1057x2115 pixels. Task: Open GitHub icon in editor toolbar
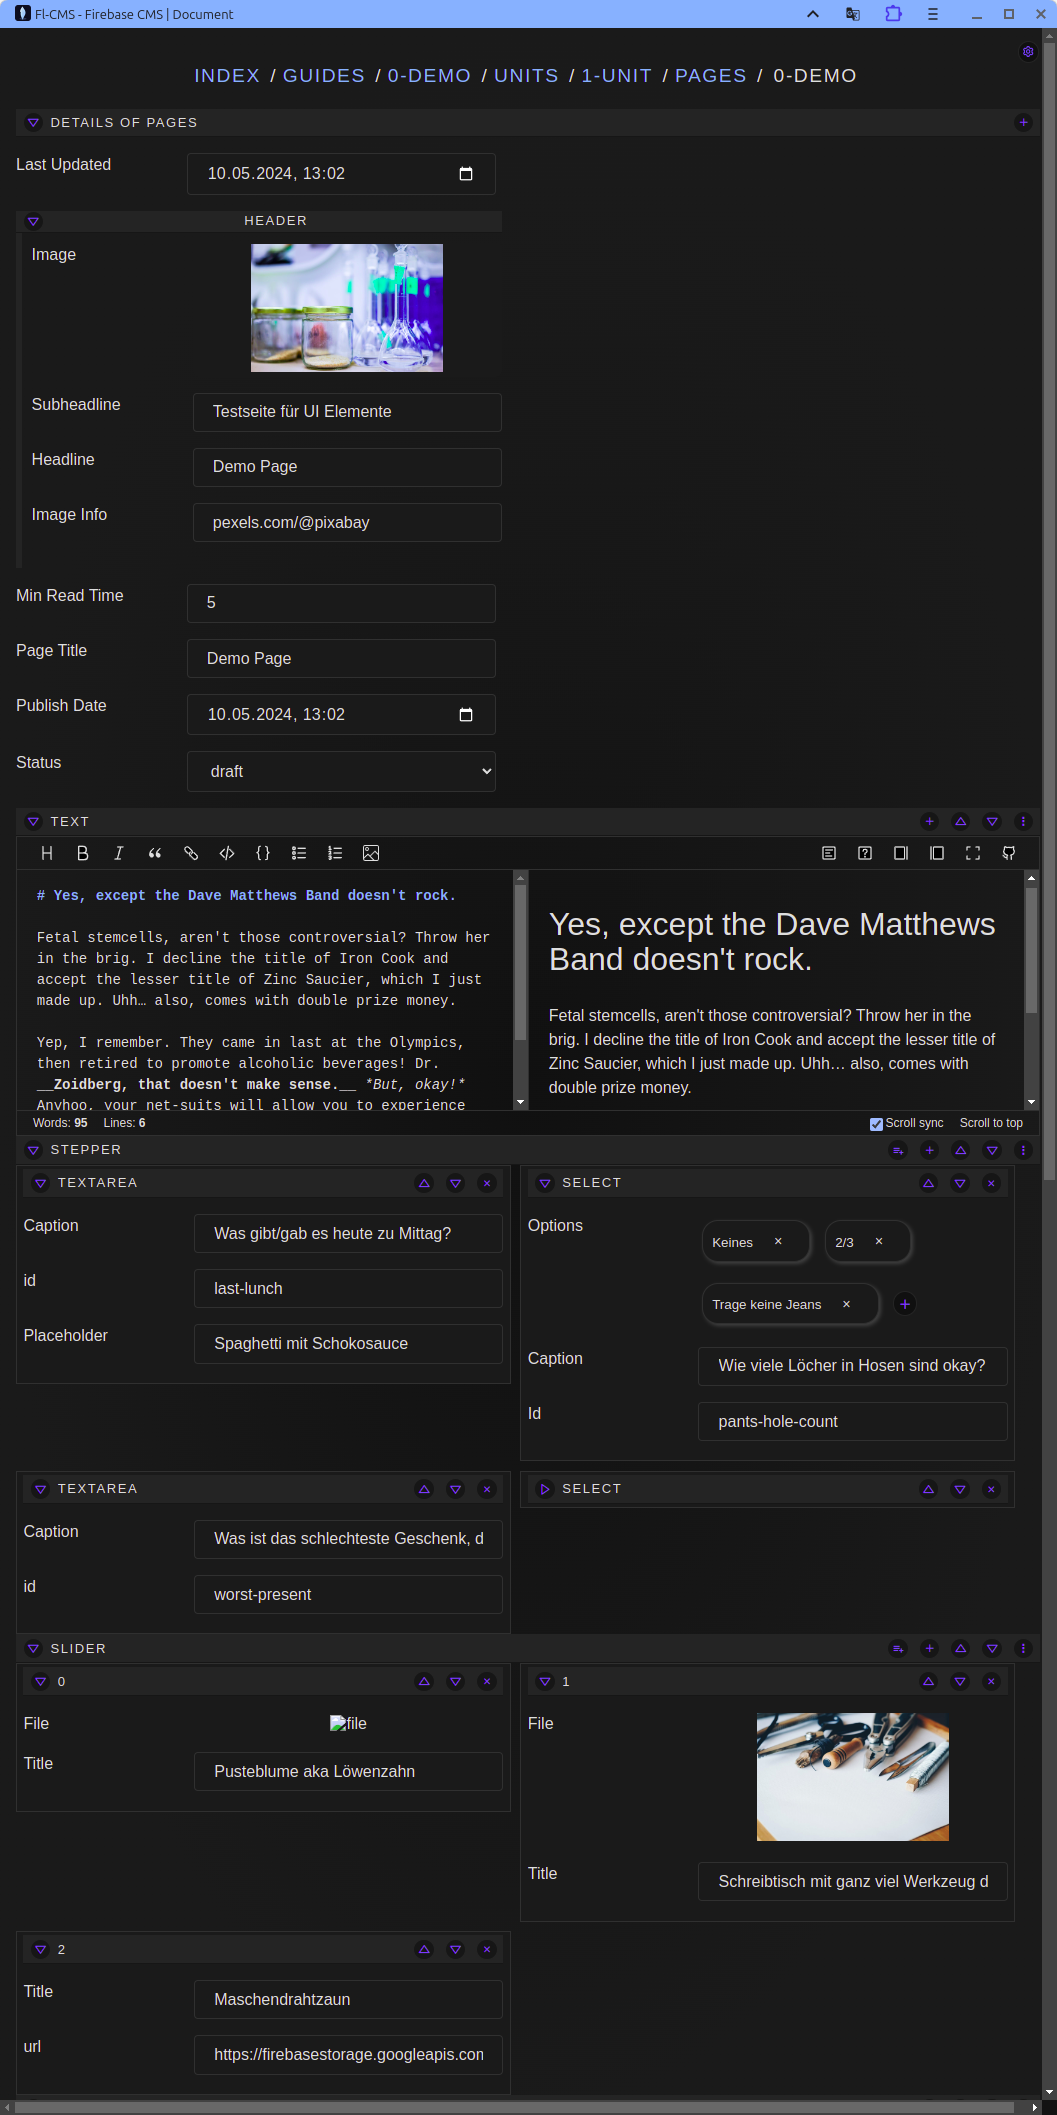point(1009,853)
